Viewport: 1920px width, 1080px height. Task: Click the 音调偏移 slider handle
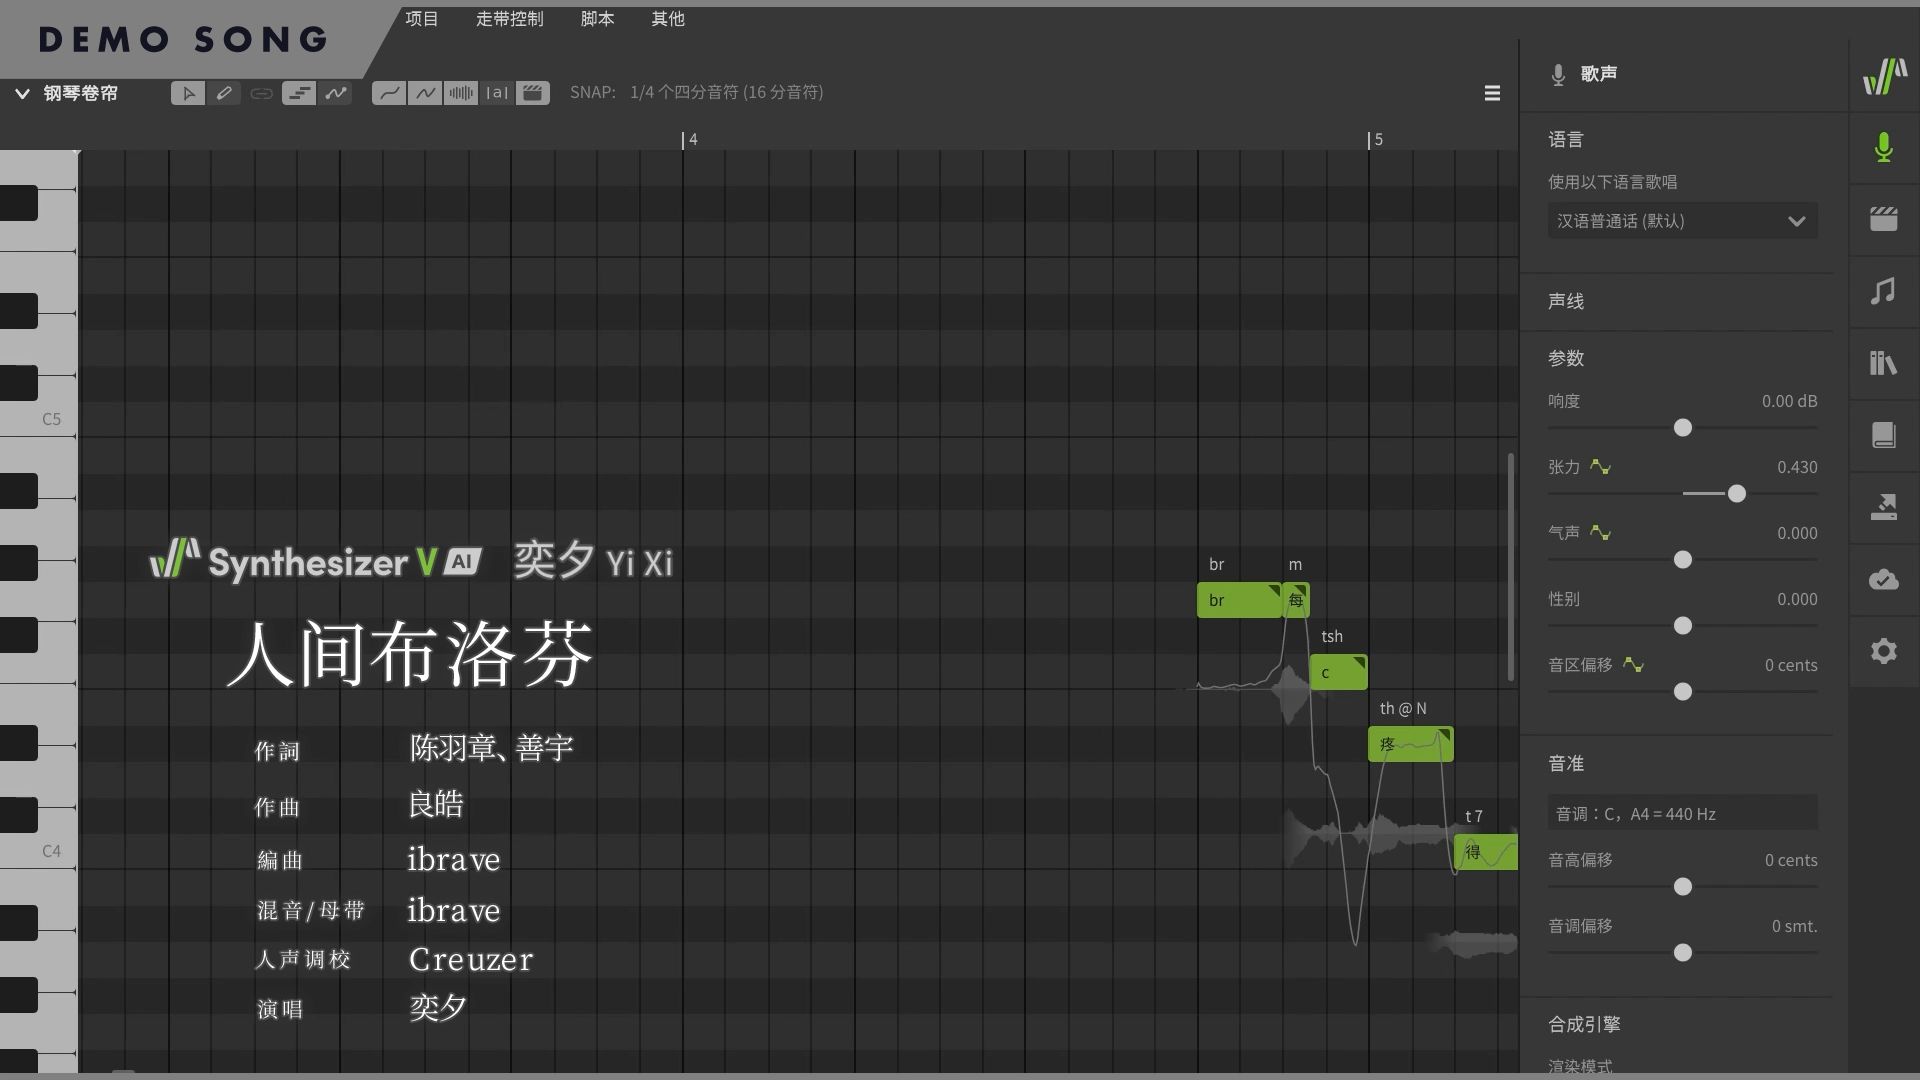pyautogui.click(x=1683, y=953)
